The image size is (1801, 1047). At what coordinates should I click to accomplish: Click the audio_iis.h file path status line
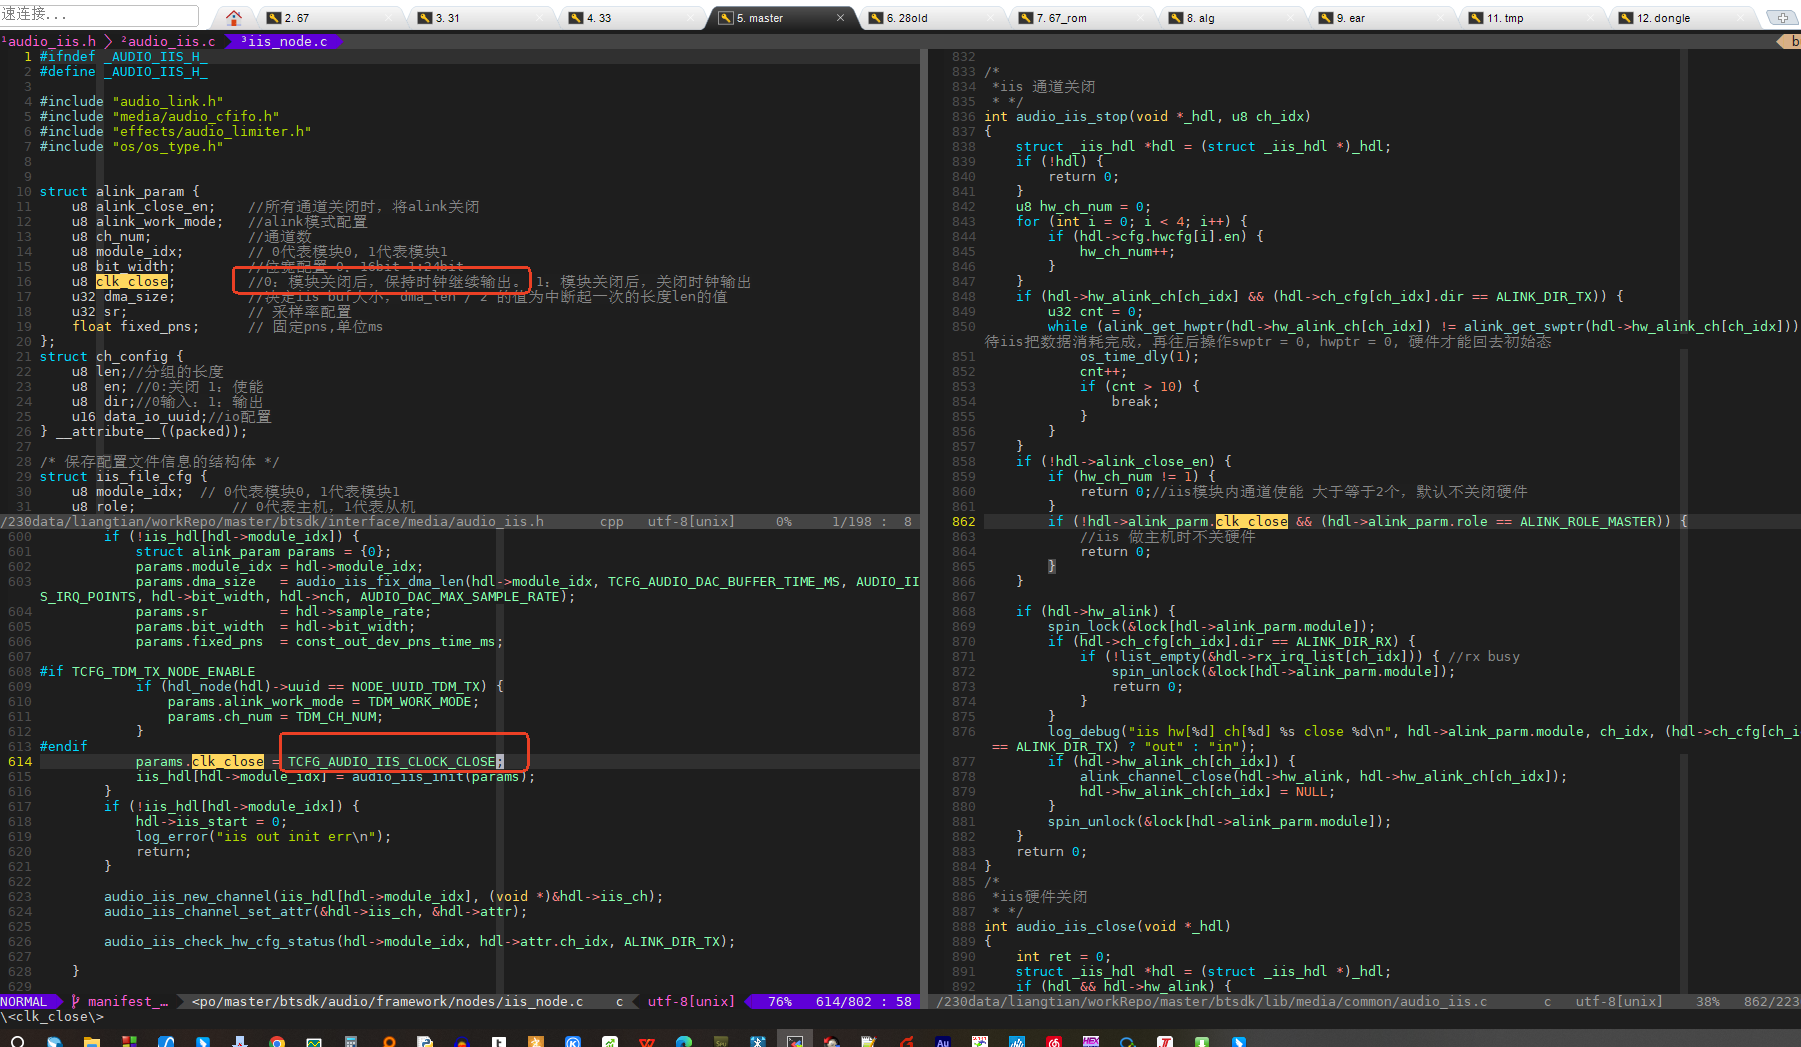click(x=272, y=521)
